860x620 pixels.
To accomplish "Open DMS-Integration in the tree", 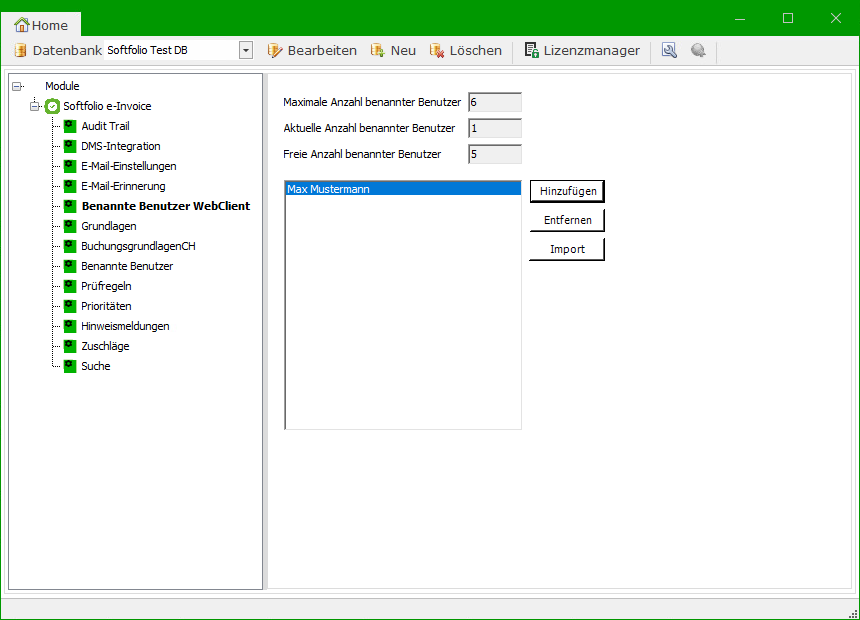I will [120, 146].
